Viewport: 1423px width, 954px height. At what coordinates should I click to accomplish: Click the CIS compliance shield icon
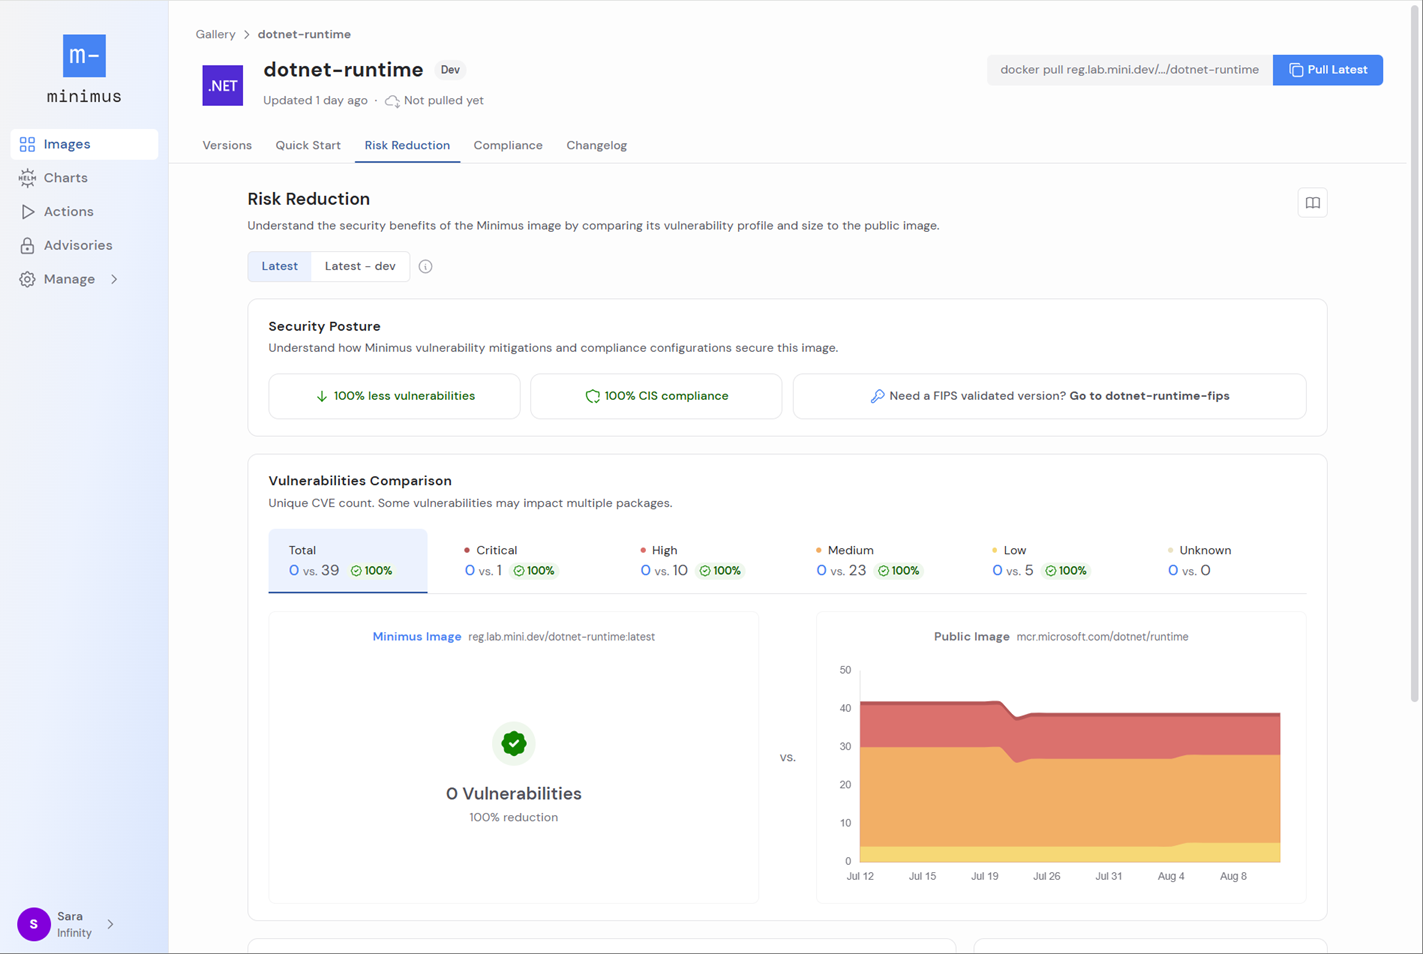click(x=592, y=396)
